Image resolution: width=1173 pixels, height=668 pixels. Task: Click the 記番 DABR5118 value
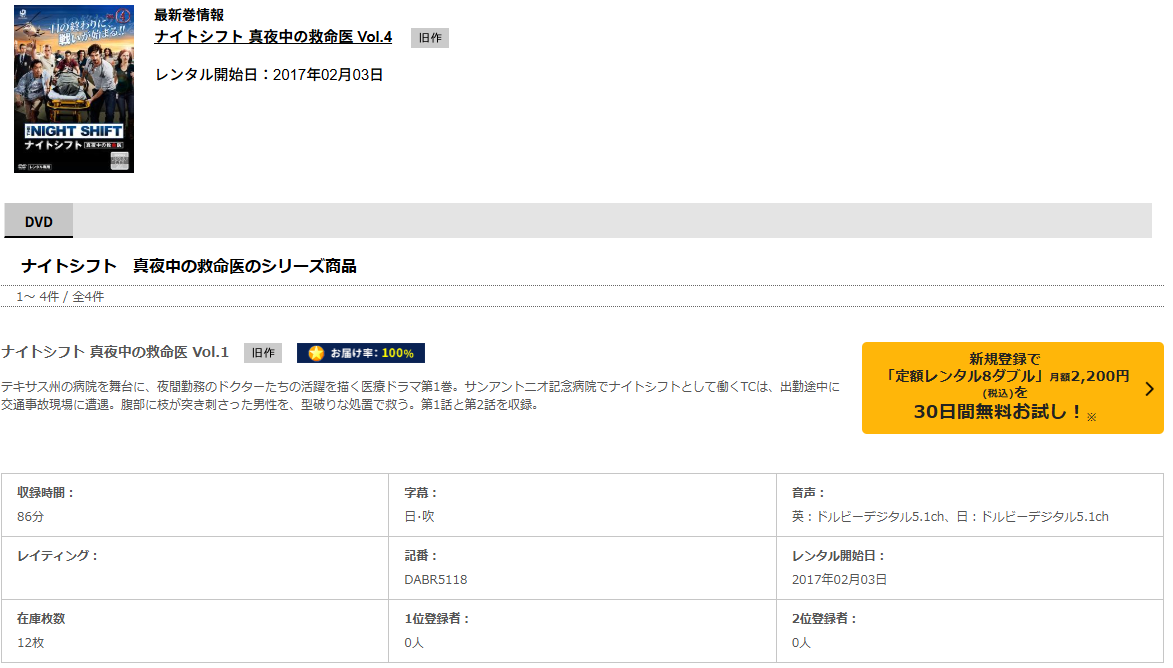435,580
